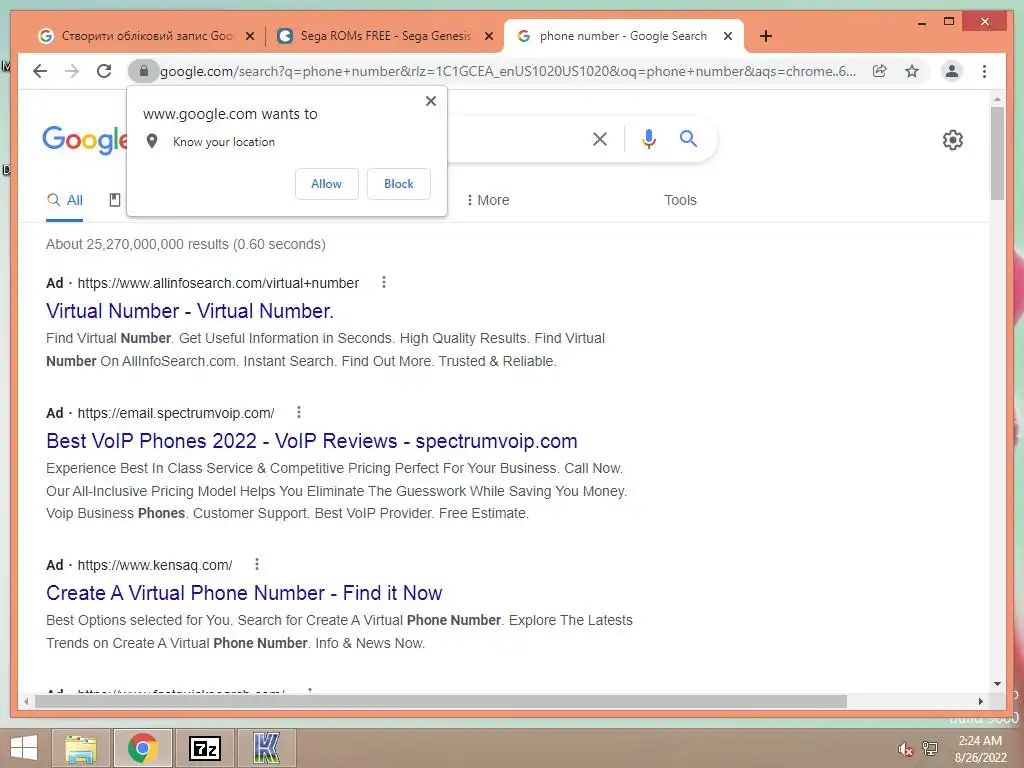Viewport: 1024px width, 768px height.
Task: Bookmark this page with star icon
Action: (912, 71)
